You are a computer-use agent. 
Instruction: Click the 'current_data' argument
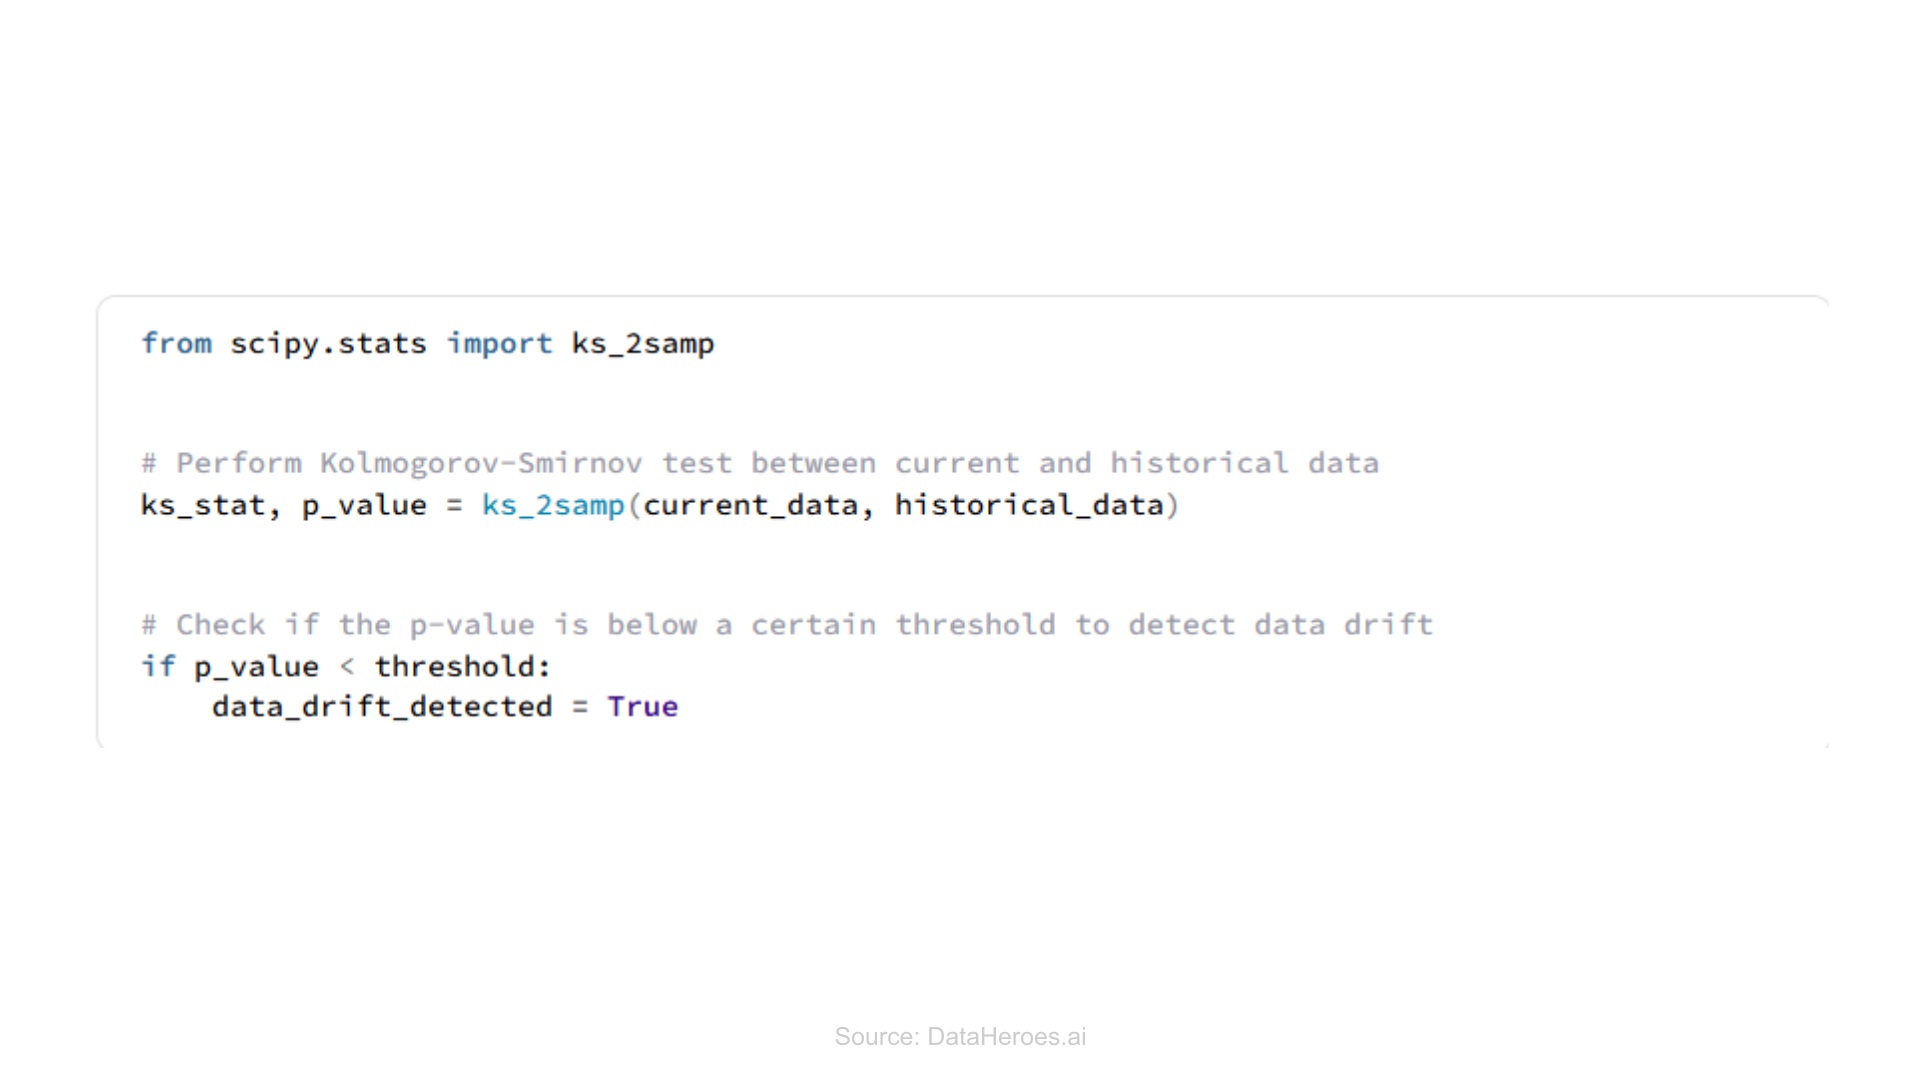750,506
